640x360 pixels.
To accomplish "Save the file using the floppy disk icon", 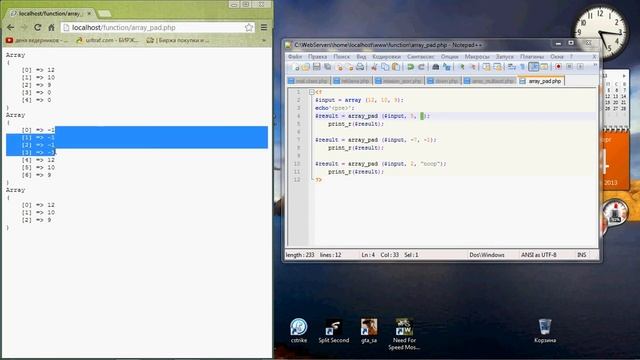I will click(x=316, y=67).
